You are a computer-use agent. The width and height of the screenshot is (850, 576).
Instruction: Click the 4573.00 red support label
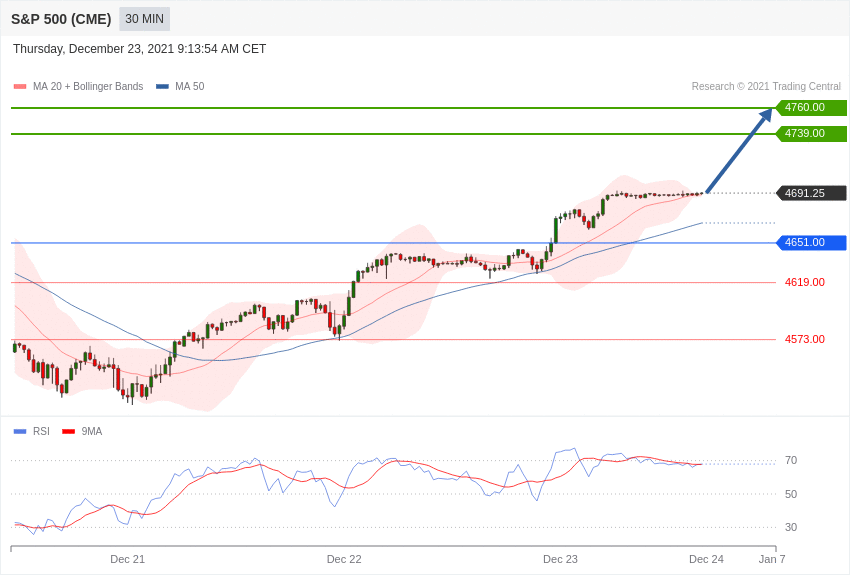click(804, 340)
